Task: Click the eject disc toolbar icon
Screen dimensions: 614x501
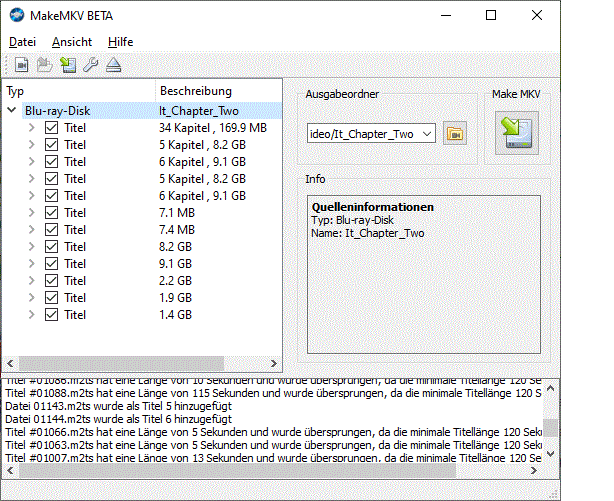Action: (x=113, y=66)
